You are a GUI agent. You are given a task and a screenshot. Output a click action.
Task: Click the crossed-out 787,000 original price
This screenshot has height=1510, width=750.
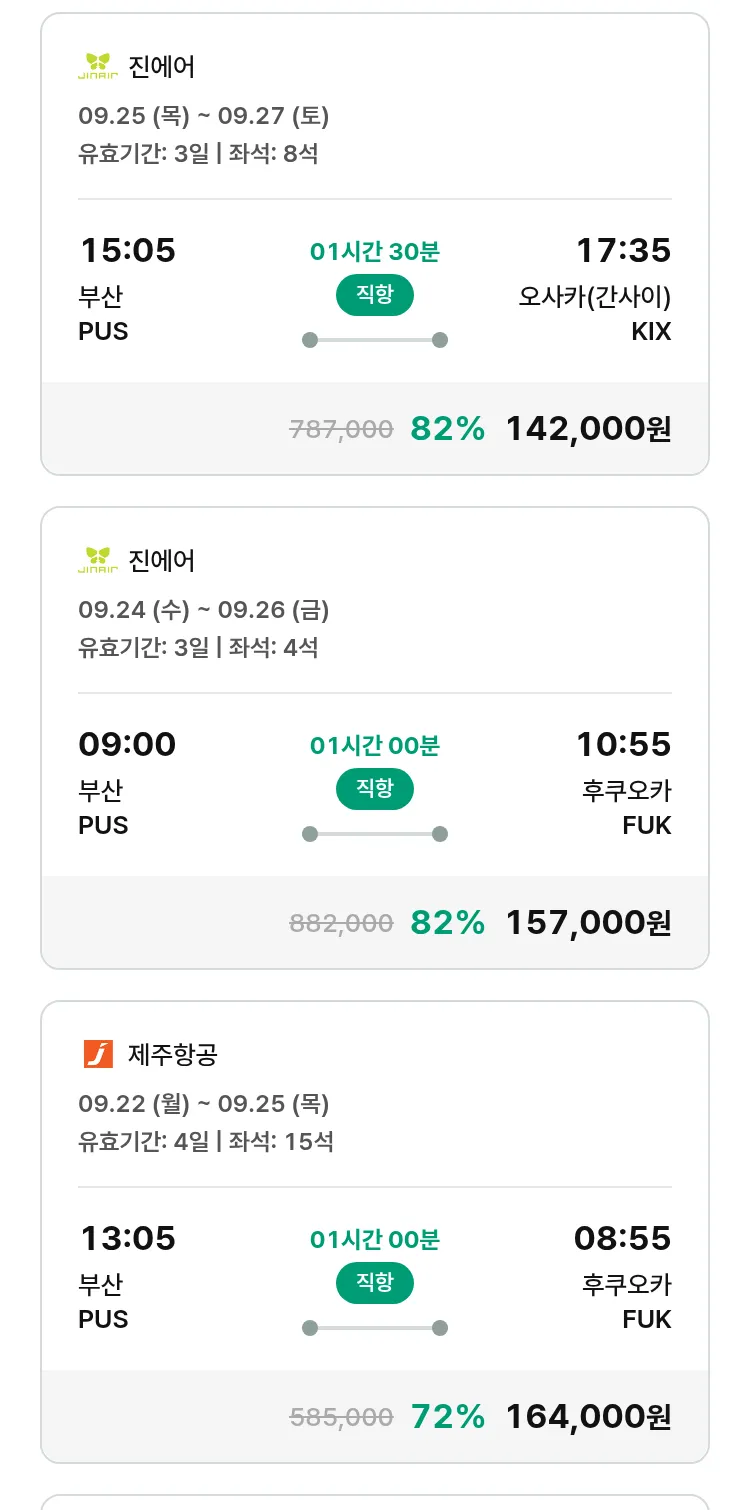[x=341, y=430]
